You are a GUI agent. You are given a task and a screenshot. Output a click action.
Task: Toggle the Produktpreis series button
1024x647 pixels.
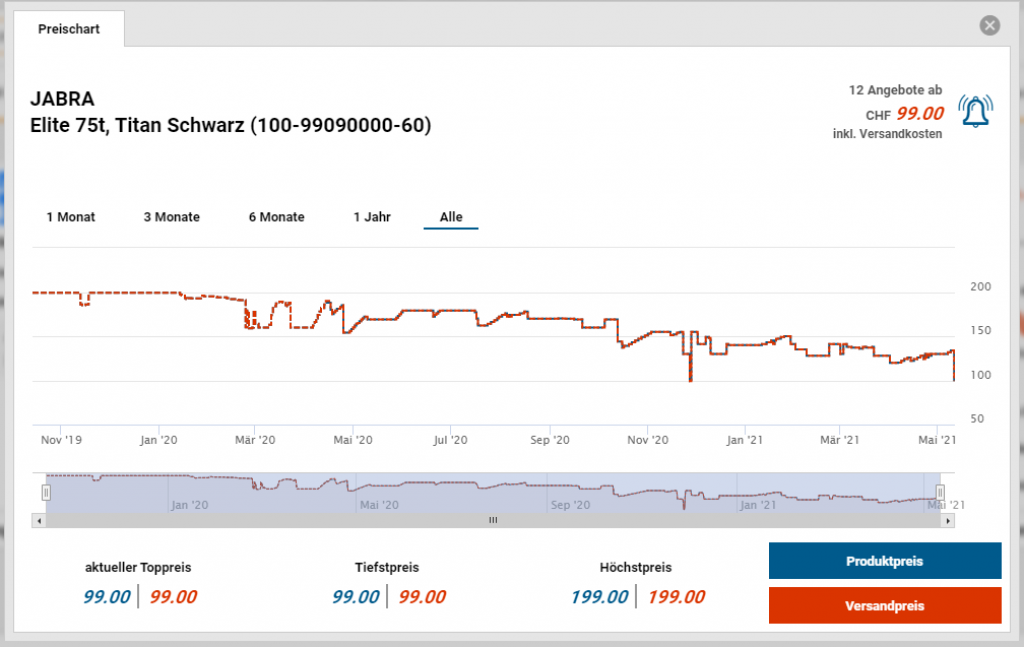884,561
